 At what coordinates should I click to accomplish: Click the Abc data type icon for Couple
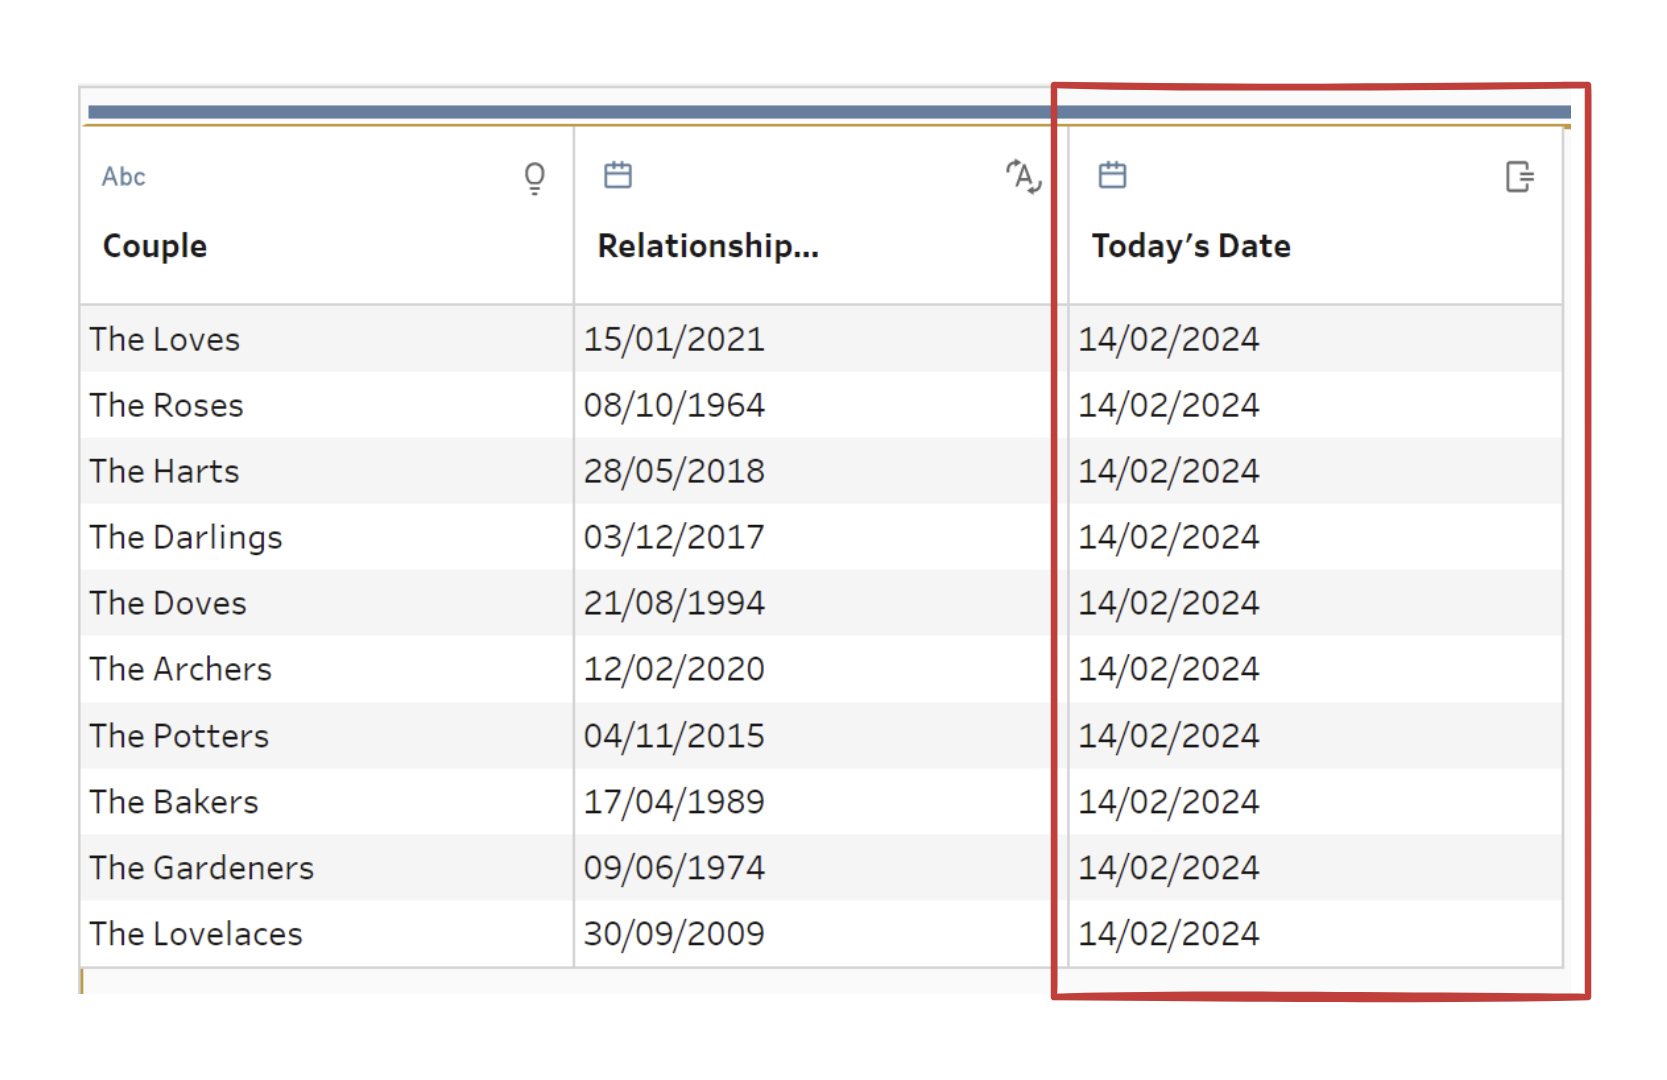coord(124,177)
